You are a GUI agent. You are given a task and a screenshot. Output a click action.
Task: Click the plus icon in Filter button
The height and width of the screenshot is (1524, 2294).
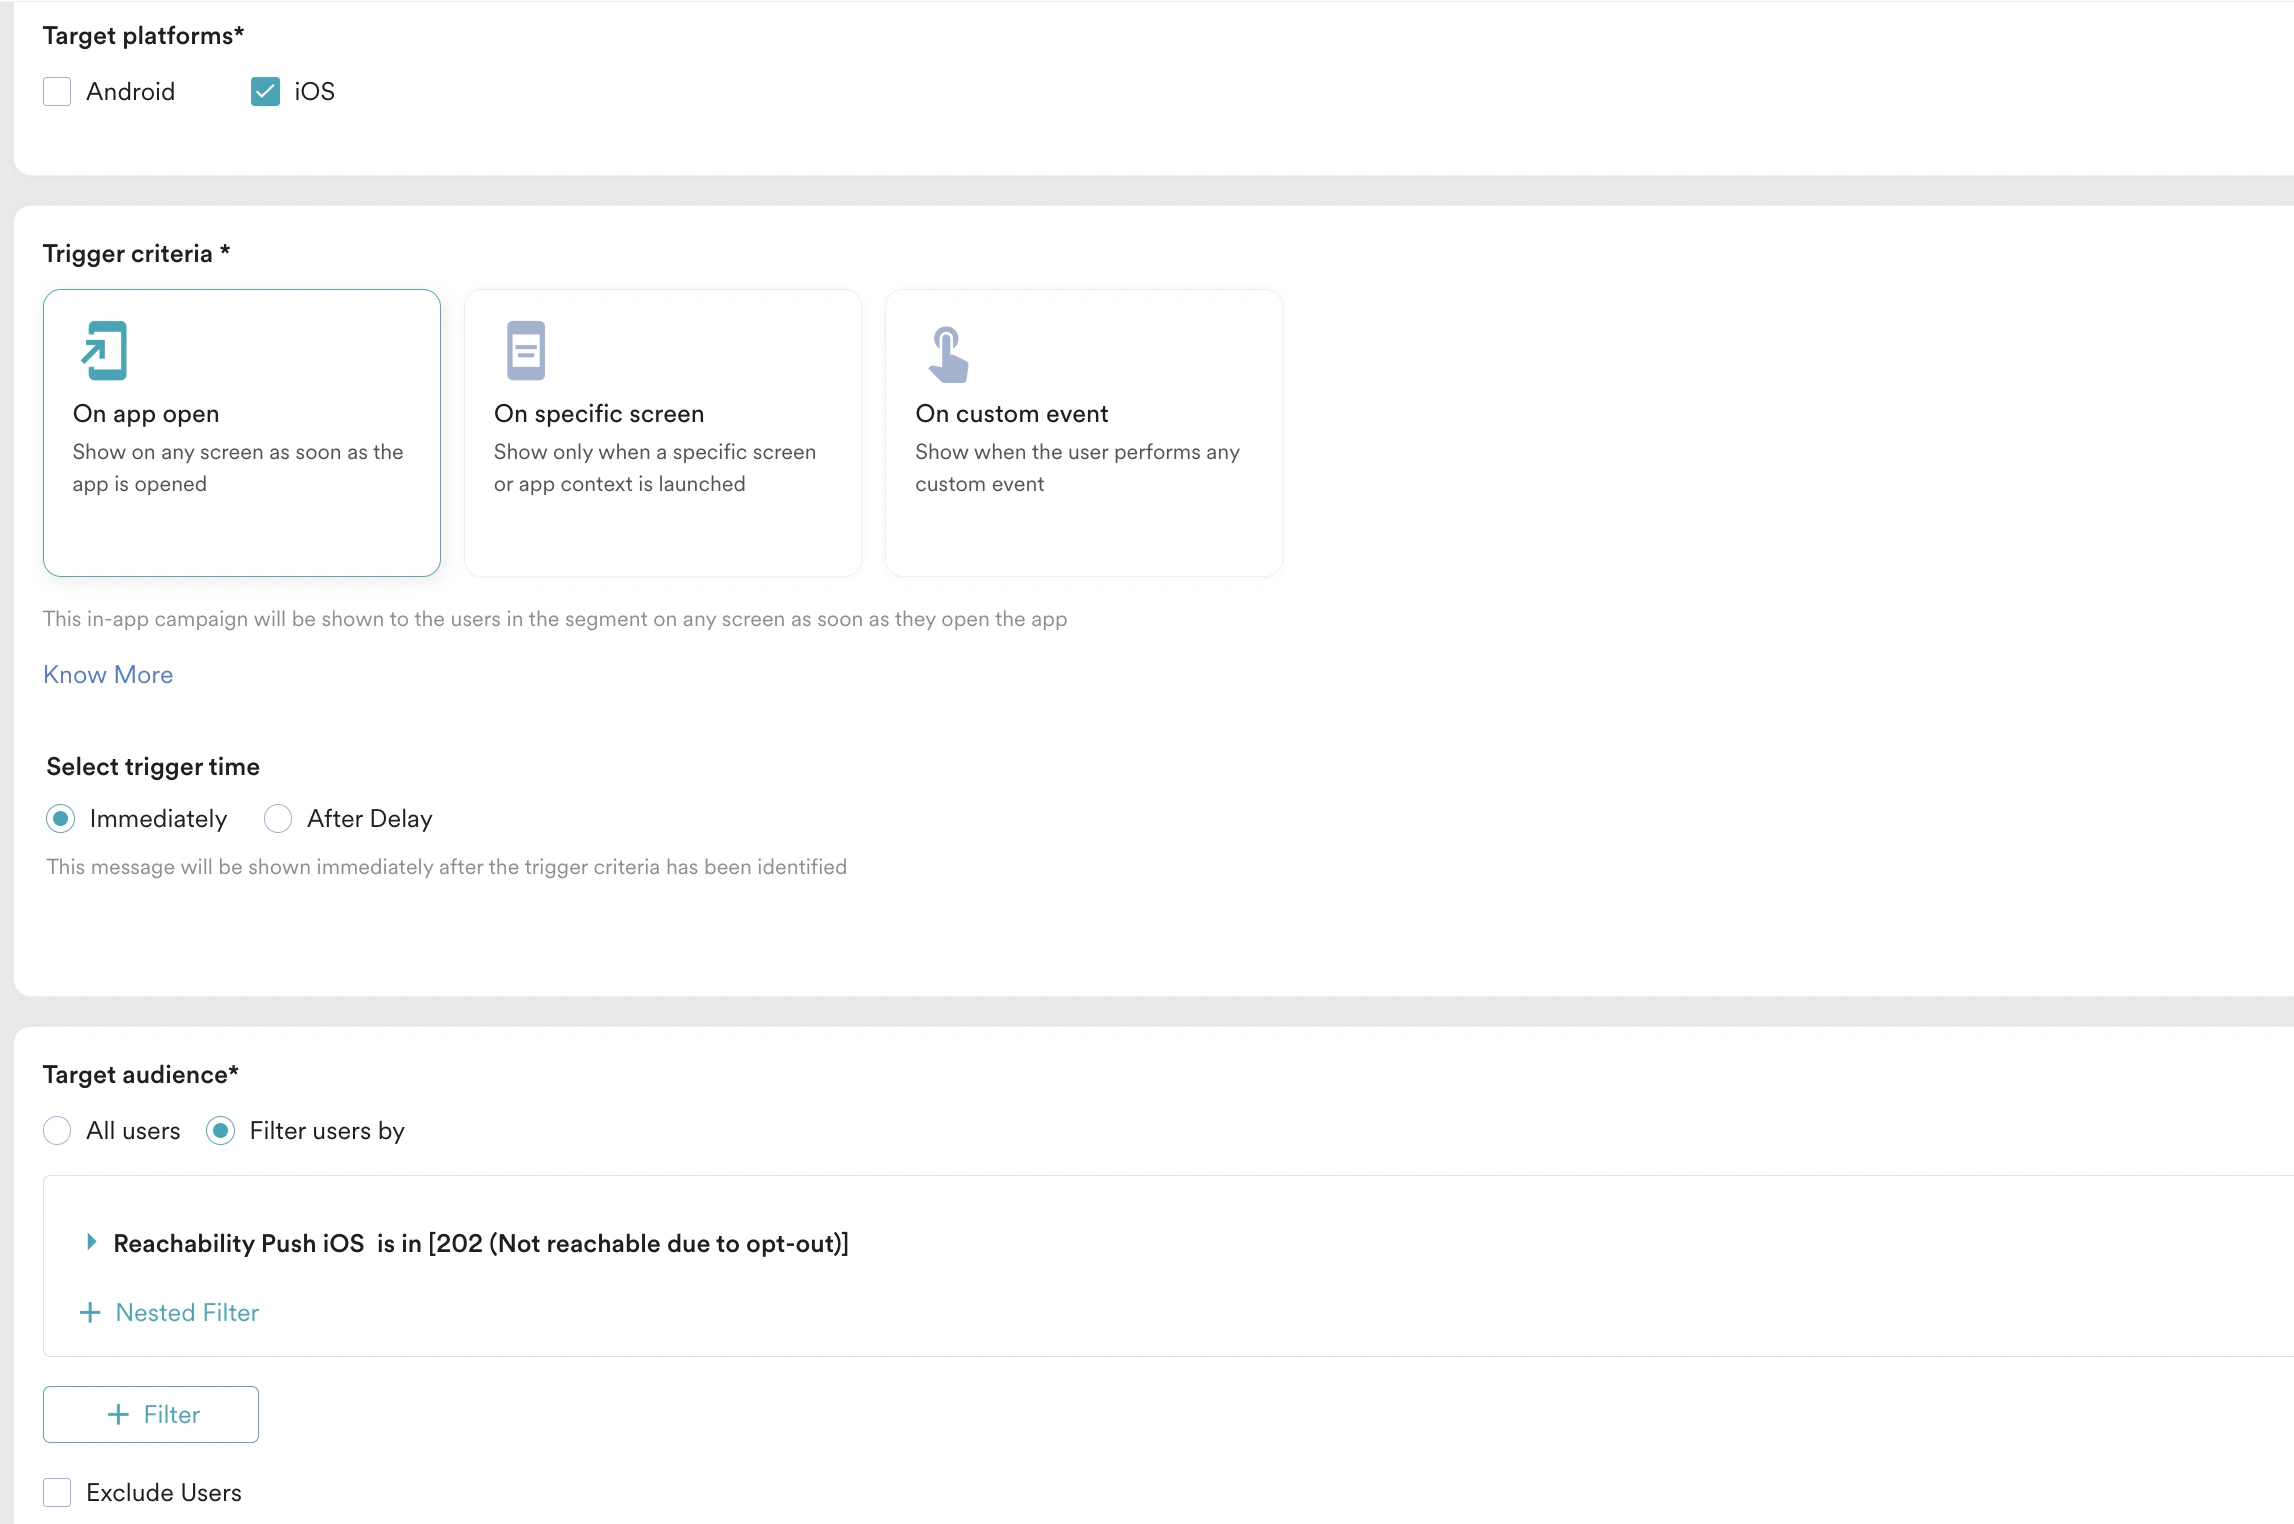(118, 1414)
